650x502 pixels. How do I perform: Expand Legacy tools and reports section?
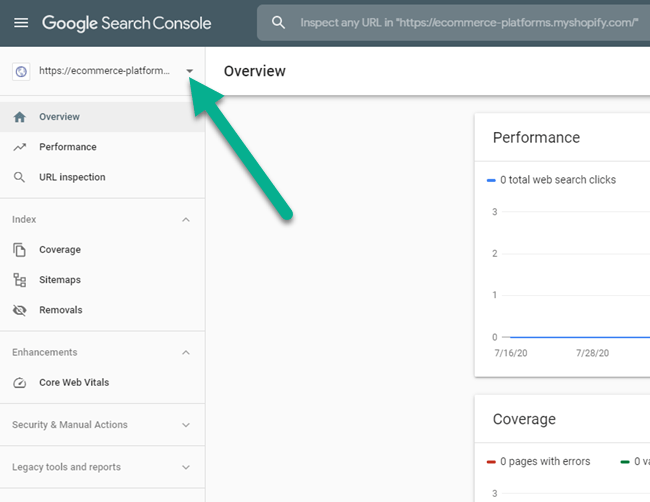186,467
